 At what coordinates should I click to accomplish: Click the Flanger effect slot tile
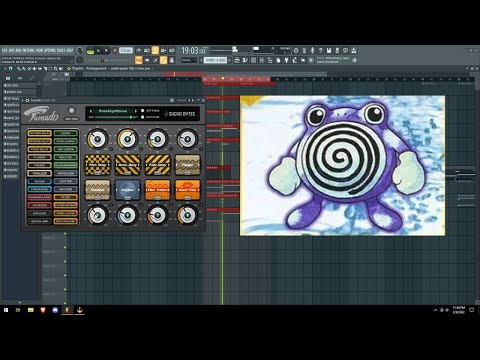188,165
